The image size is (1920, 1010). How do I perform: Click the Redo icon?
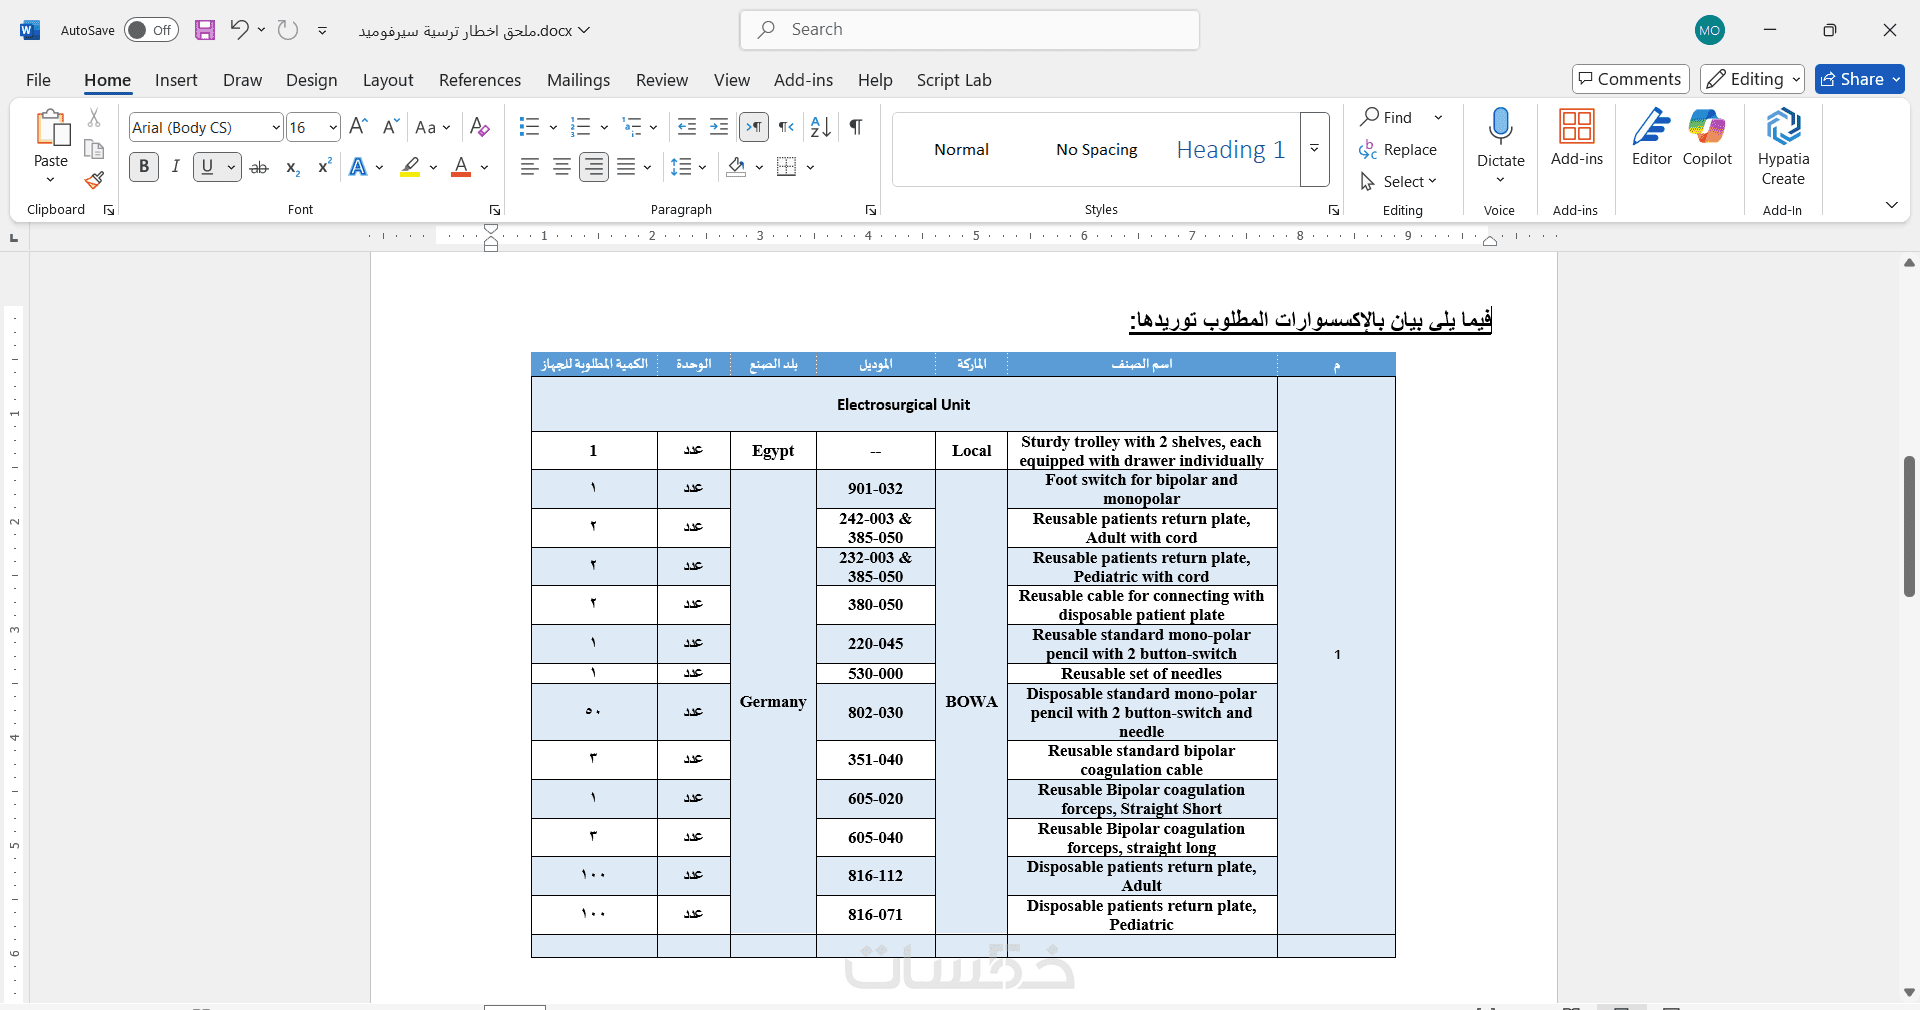tap(288, 30)
